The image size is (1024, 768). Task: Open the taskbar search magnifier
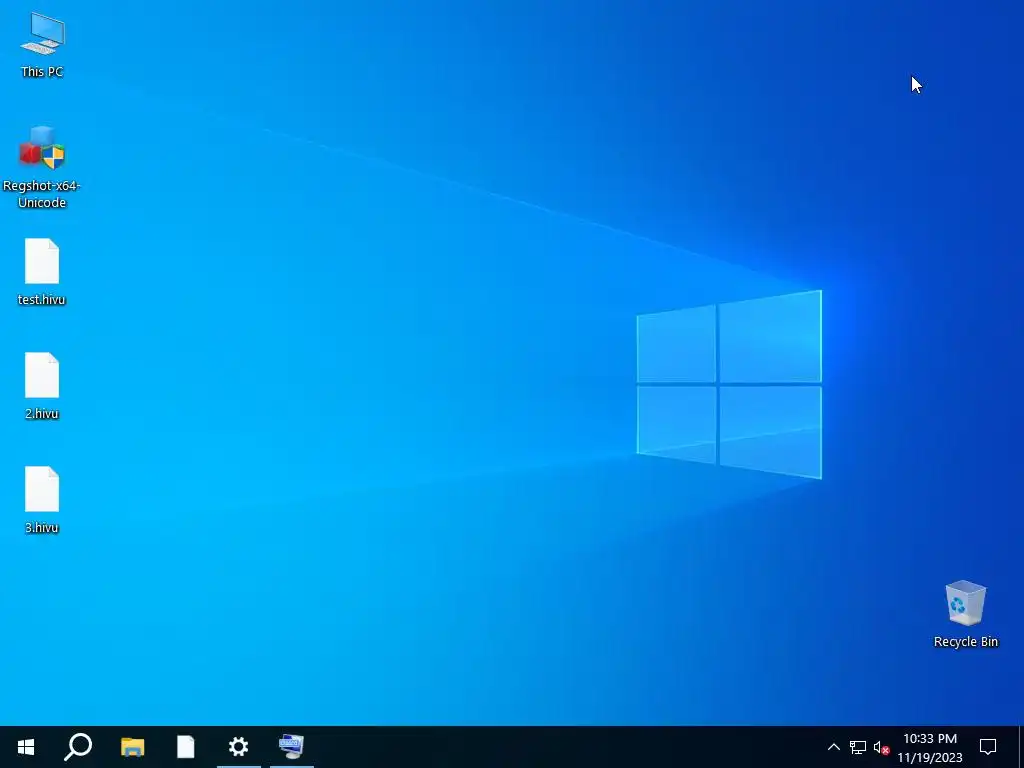tap(78, 747)
